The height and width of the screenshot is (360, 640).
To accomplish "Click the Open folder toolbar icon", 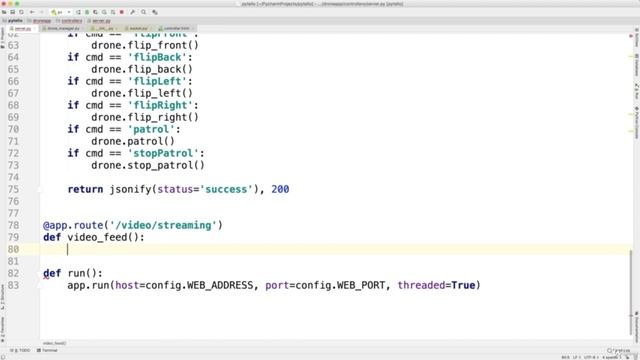I will pos(4,12).
